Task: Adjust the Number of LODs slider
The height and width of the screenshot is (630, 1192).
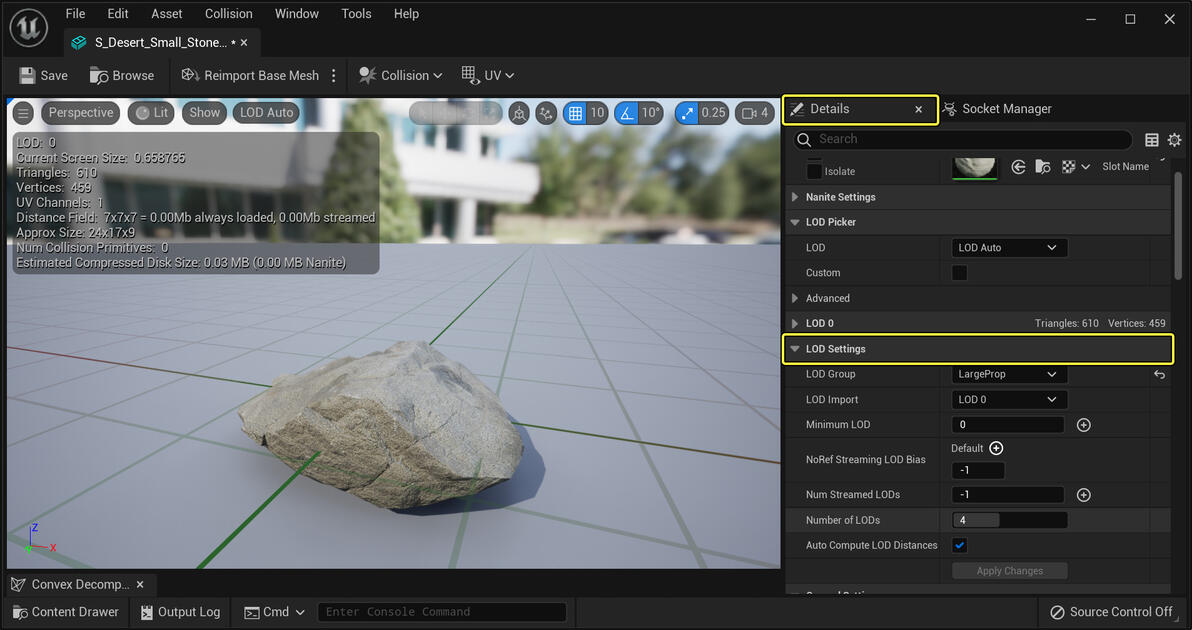Action: (x=1008, y=520)
